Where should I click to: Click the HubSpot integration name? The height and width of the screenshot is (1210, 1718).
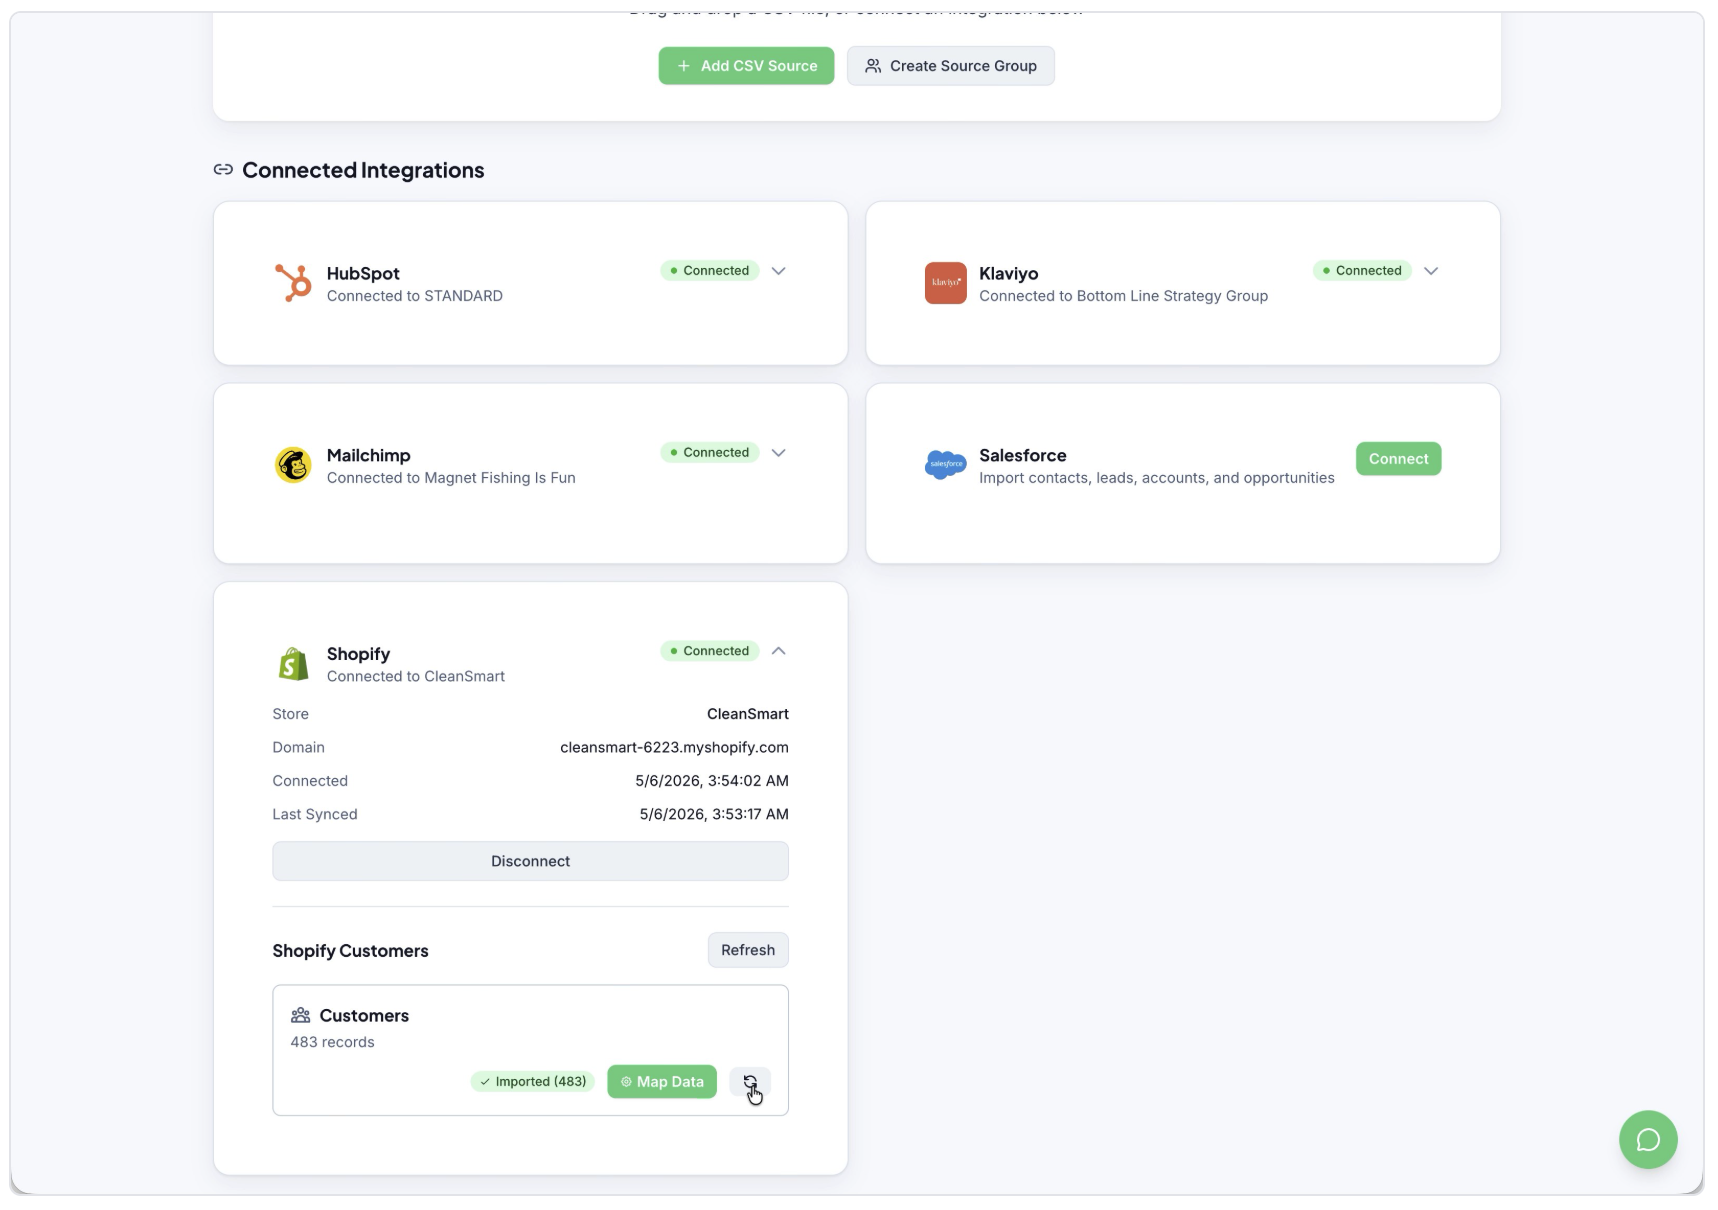click(x=363, y=274)
